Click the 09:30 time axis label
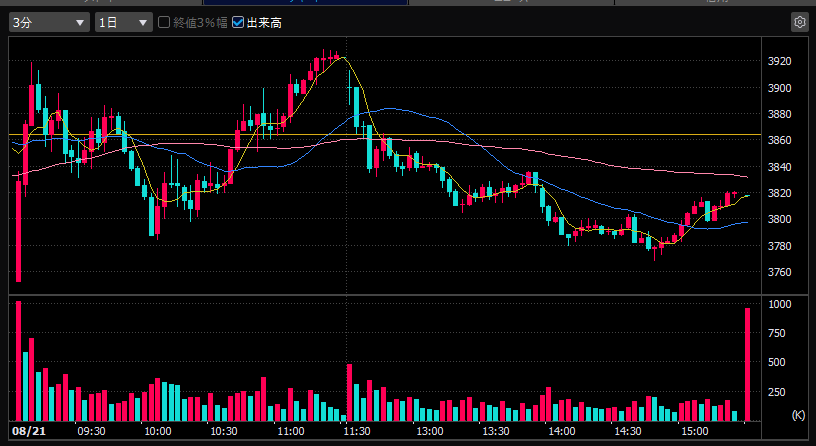This screenshot has height=446, width=816. tap(91, 431)
